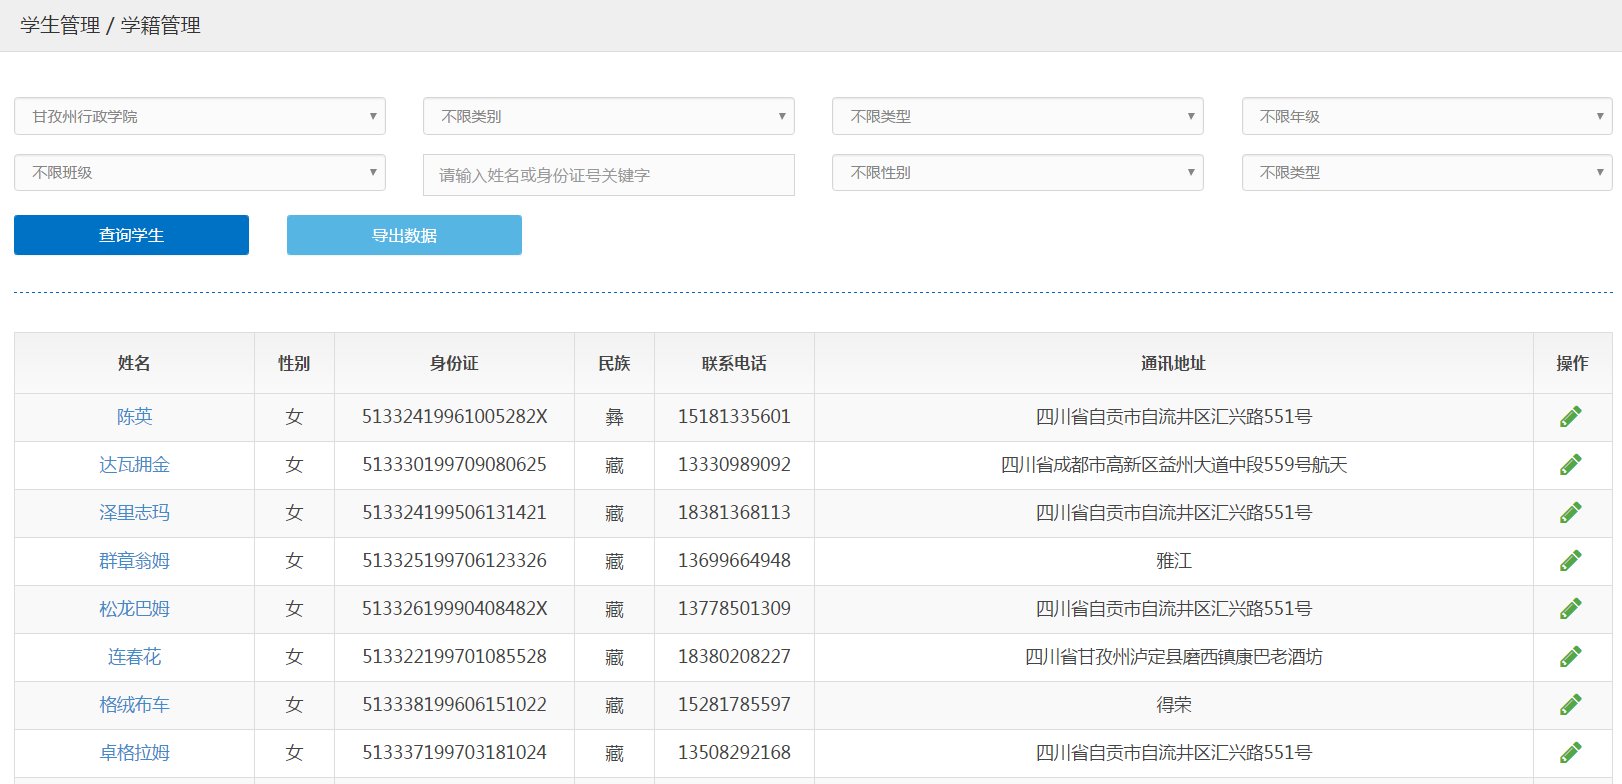This screenshot has height=784, width=1622.
Task: Click phone number 13699664948
Action: coord(734,561)
